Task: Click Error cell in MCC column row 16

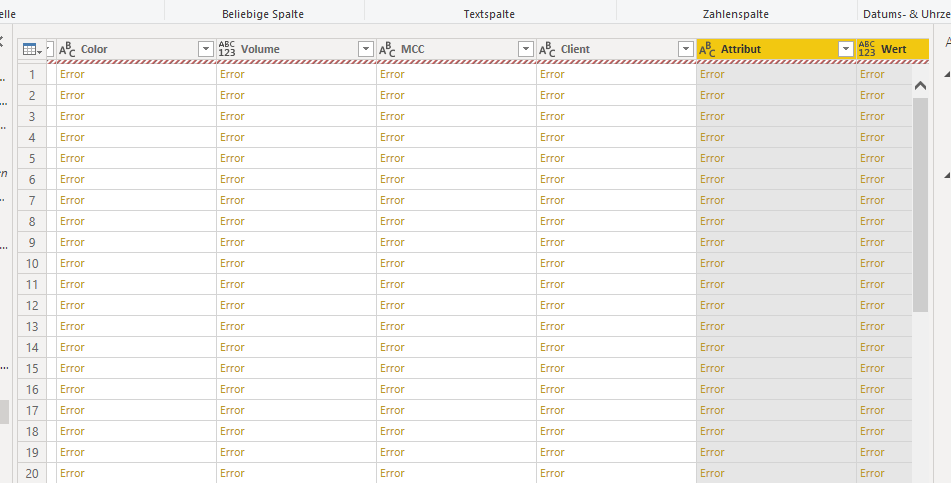Action: click(457, 389)
